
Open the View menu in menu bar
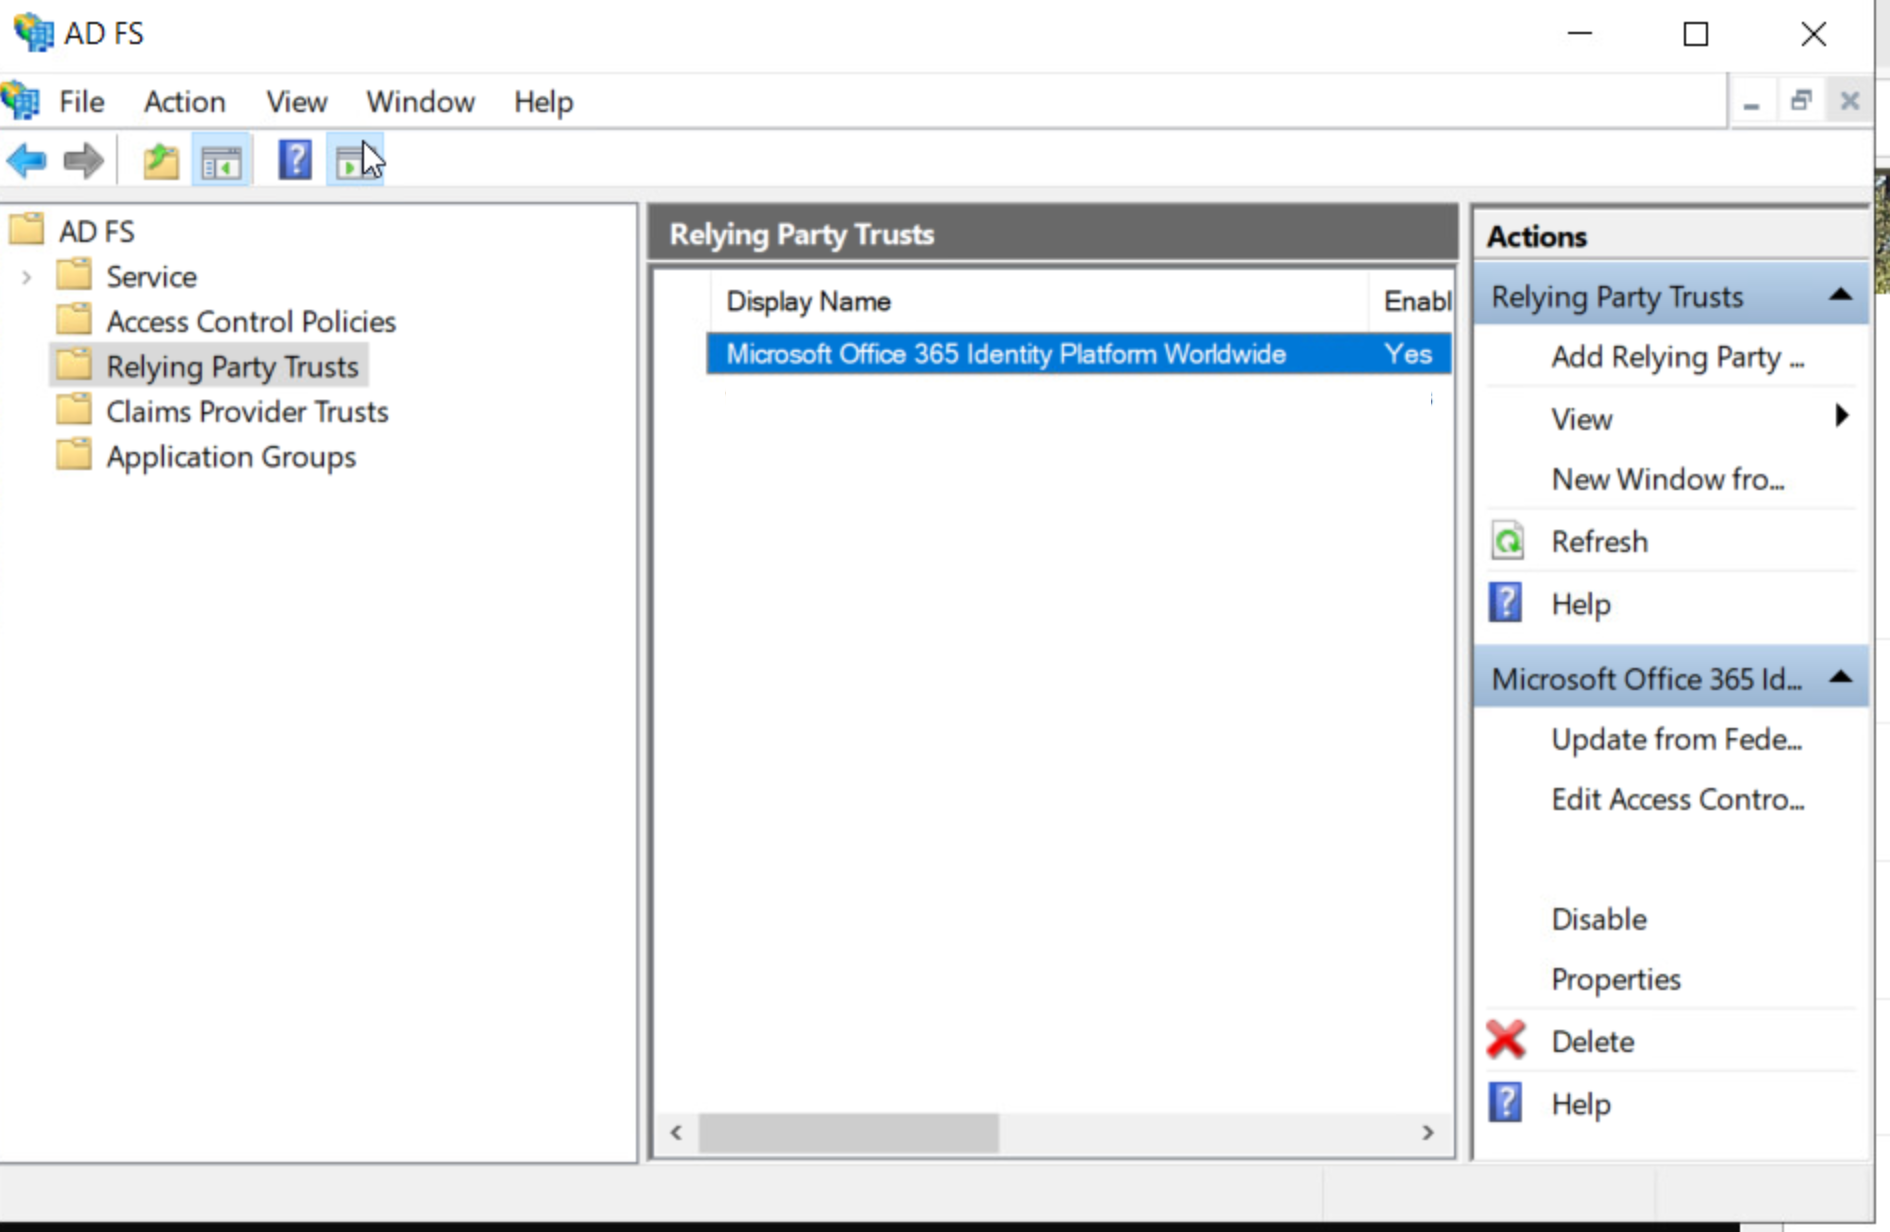(297, 101)
